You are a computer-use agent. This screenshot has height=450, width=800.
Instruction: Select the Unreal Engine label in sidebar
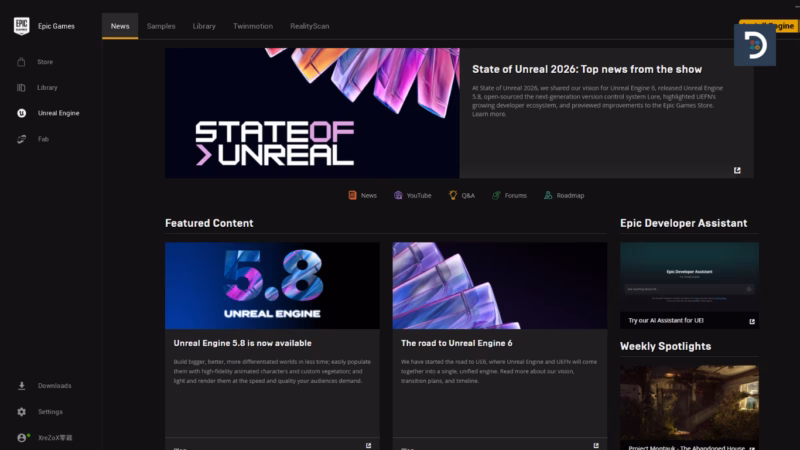point(59,113)
